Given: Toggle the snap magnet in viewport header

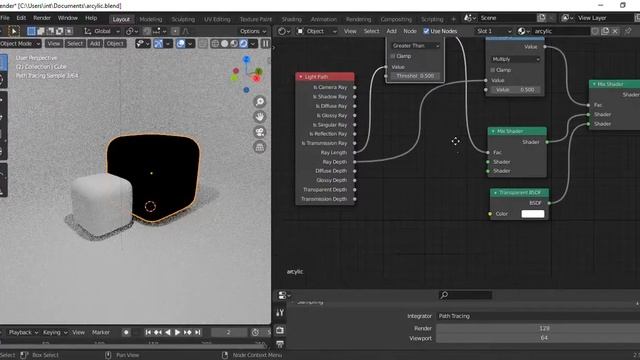Looking at the screenshot, I should pos(147,31).
